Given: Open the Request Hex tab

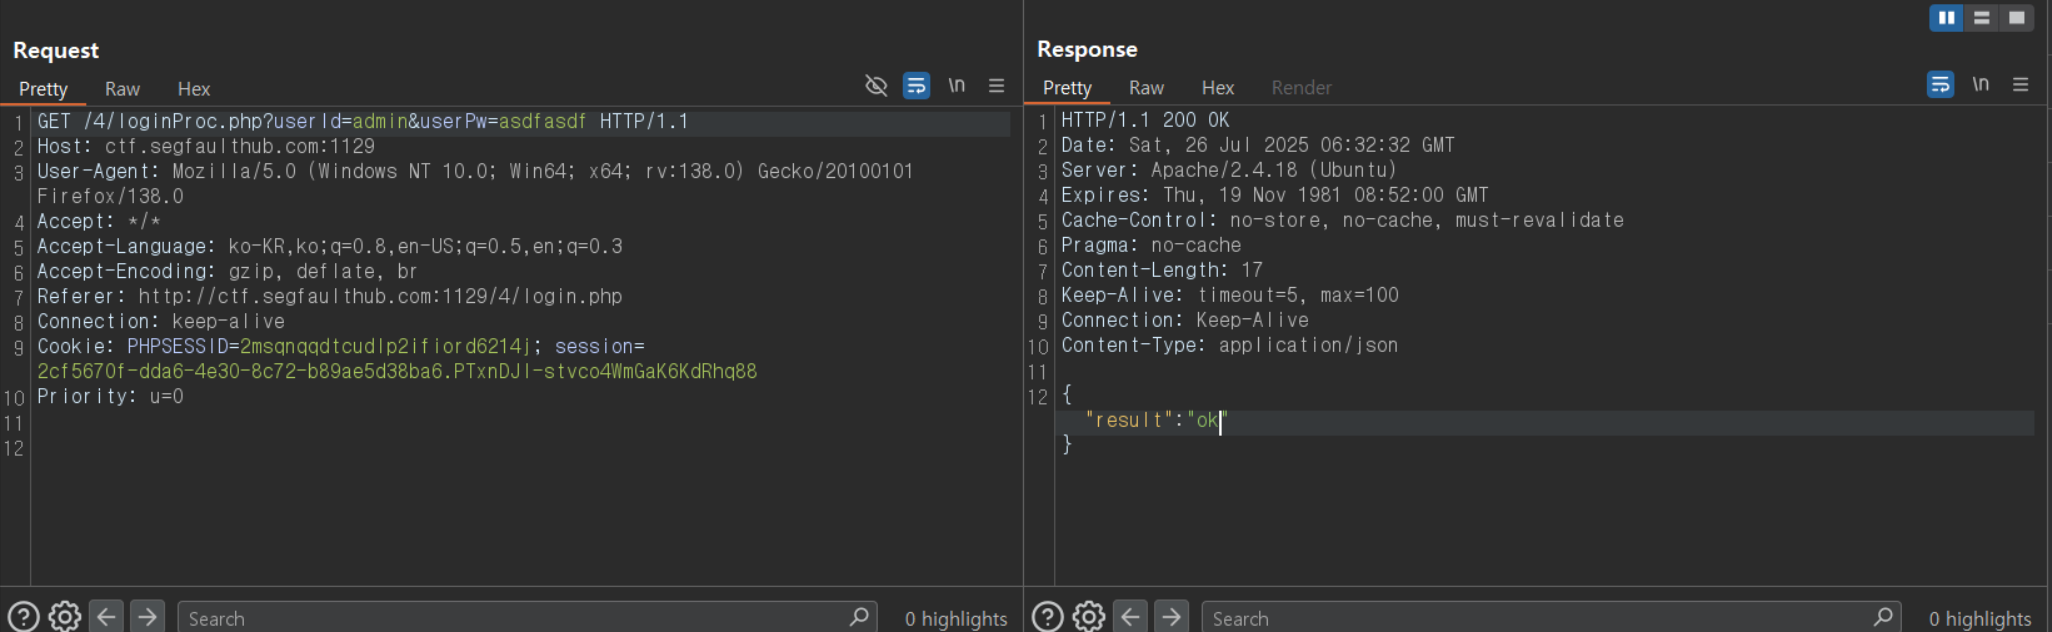Looking at the screenshot, I should coord(194,89).
